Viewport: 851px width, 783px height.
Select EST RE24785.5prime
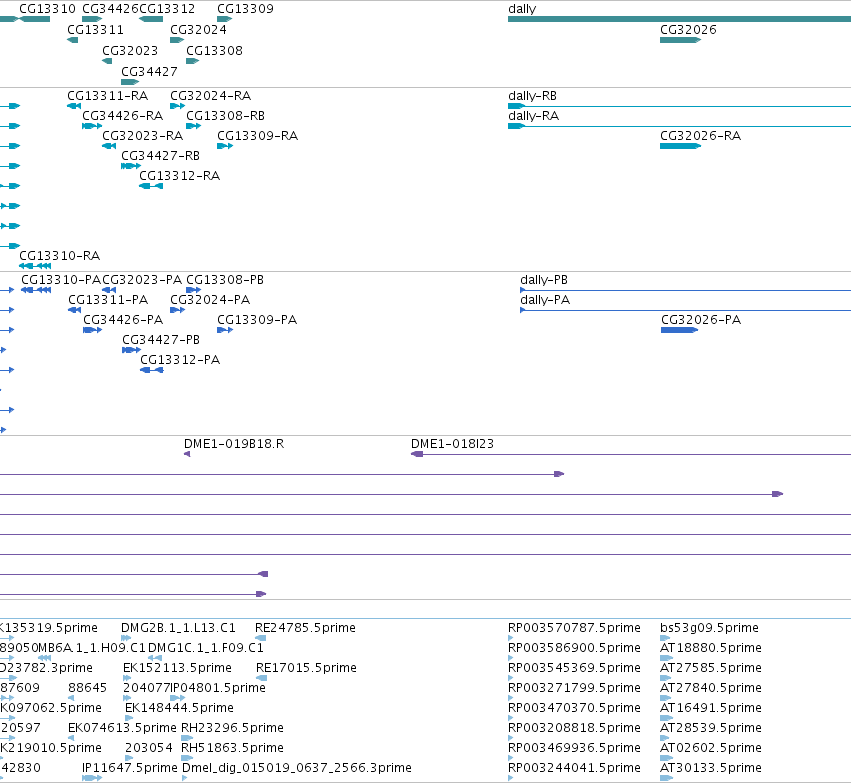pos(306,628)
